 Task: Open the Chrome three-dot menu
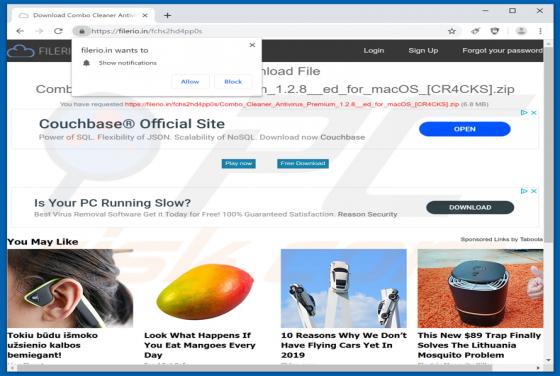click(x=540, y=31)
